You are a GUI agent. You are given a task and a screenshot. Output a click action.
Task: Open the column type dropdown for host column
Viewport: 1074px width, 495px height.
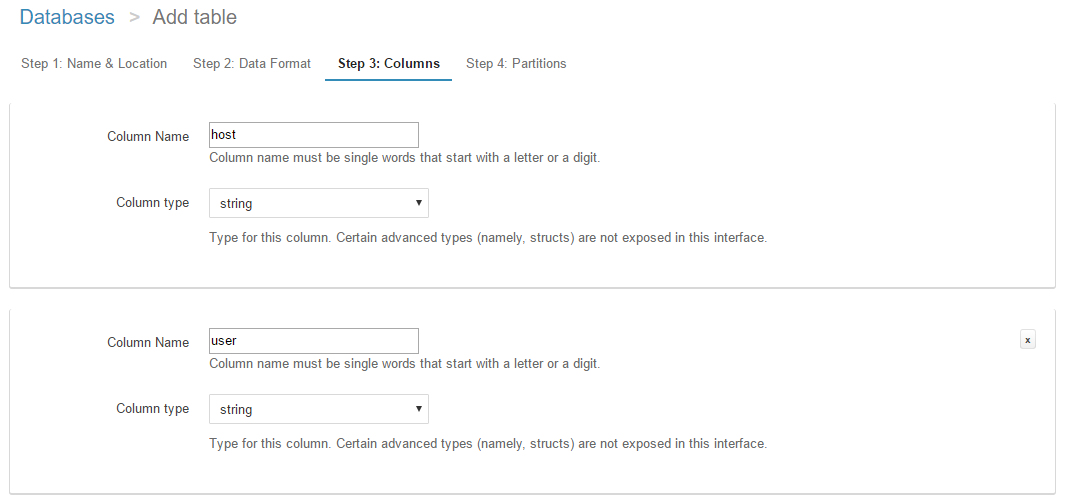coord(319,203)
